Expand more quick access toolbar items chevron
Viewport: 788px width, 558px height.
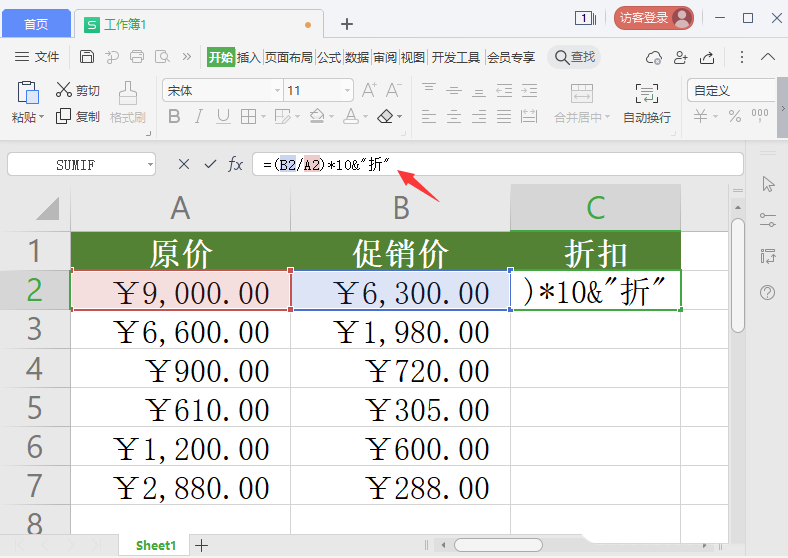pyautogui.click(x=186, y=57)
